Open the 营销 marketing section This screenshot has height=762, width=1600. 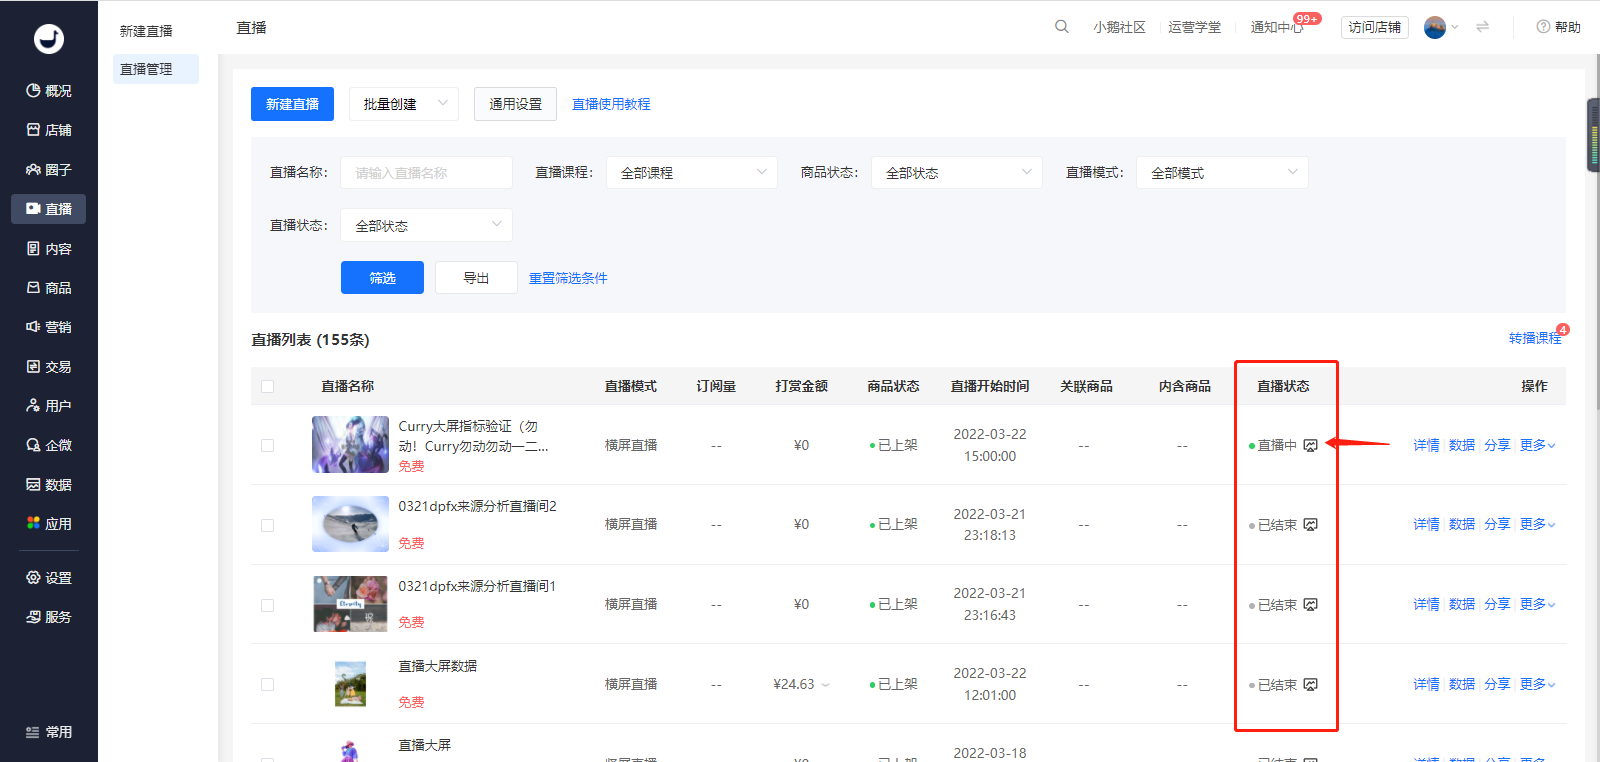point(48,327)
